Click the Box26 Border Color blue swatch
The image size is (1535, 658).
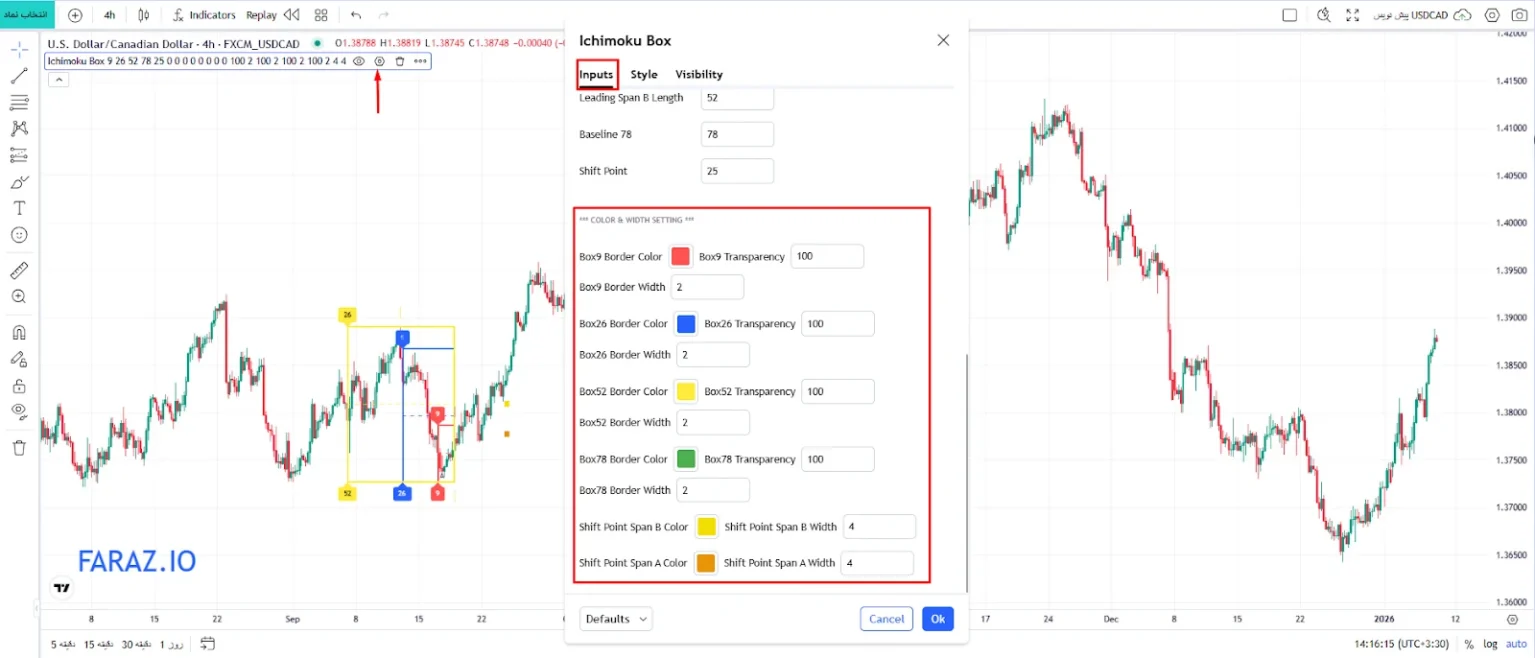point(686,324)
